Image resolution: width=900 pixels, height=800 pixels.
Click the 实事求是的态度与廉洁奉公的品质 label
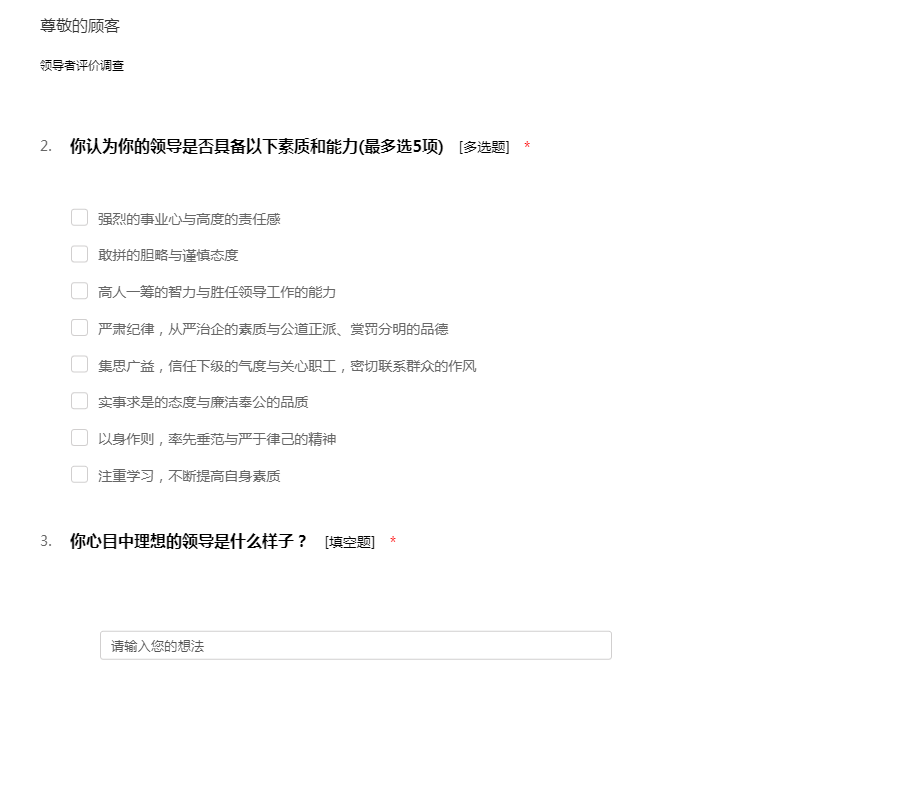(203, 402)
